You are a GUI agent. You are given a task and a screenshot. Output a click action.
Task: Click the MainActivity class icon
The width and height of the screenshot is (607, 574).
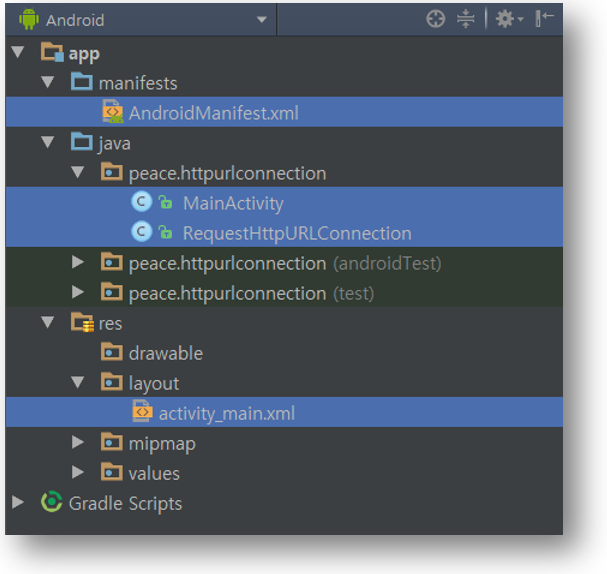[142, 202]
